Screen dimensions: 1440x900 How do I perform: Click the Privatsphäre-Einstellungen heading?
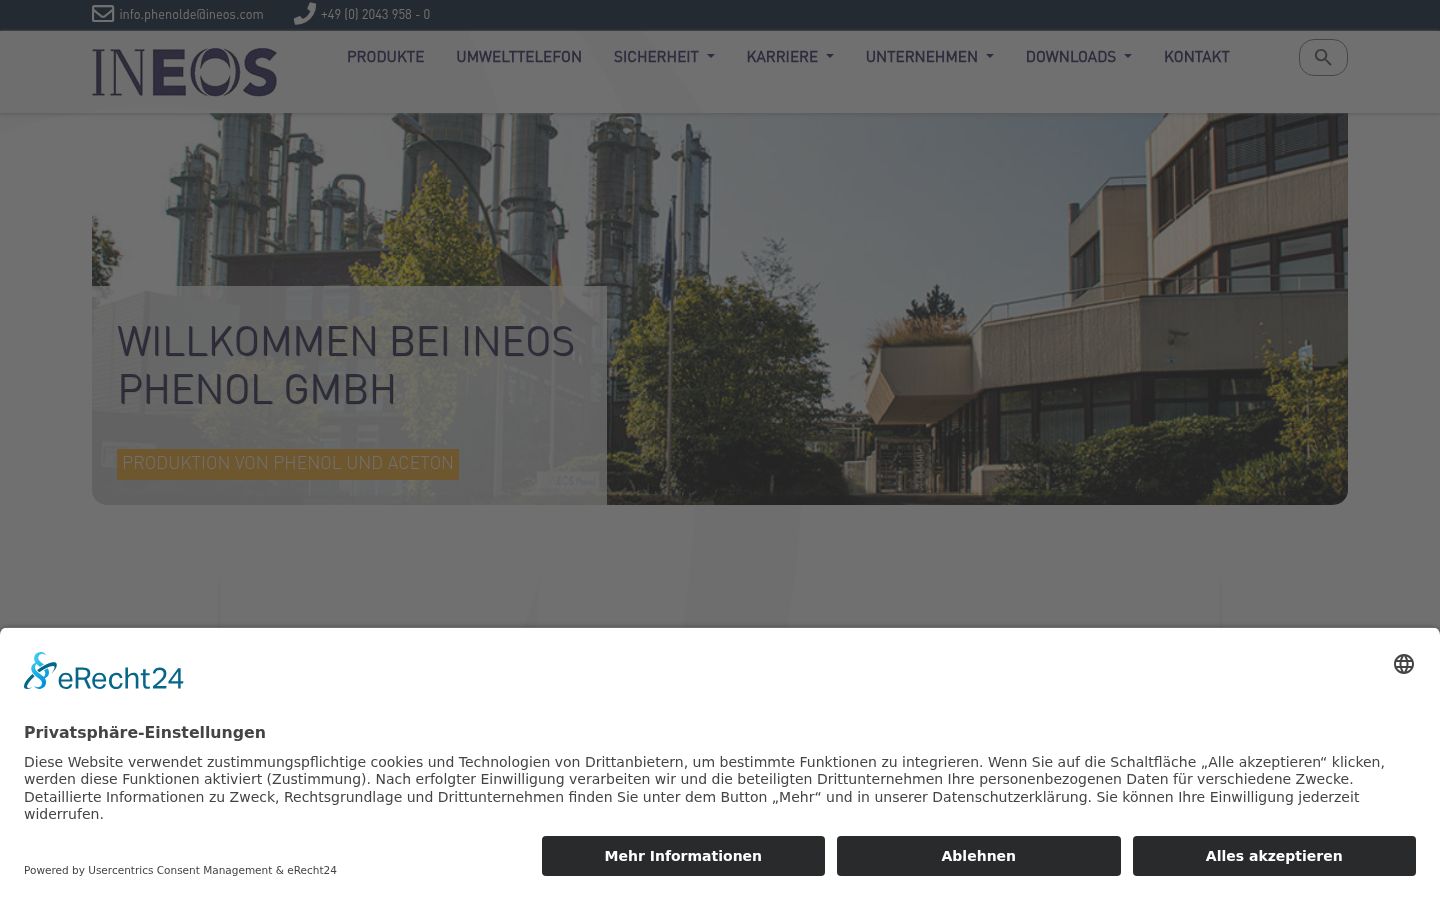click(x=145, y=732)
